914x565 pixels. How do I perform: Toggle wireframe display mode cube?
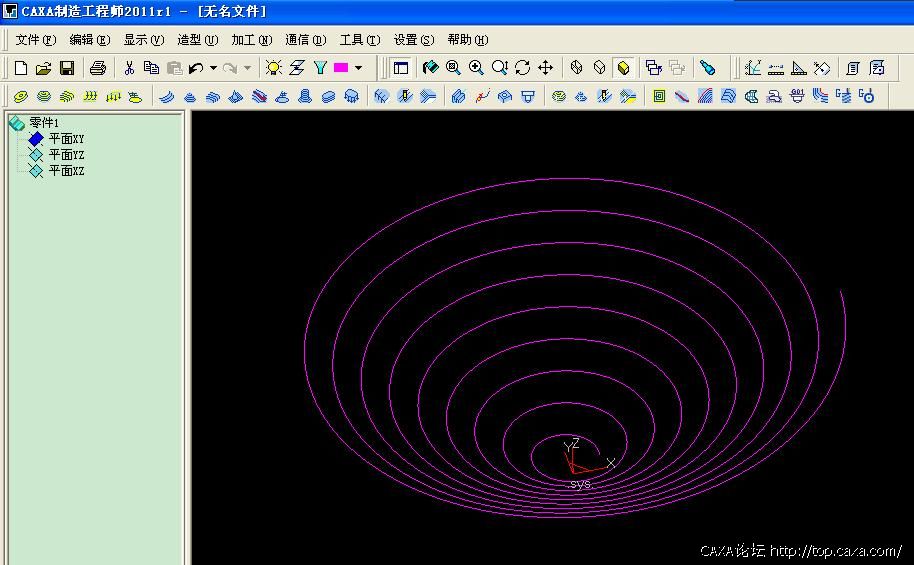[x=577, y=68]
